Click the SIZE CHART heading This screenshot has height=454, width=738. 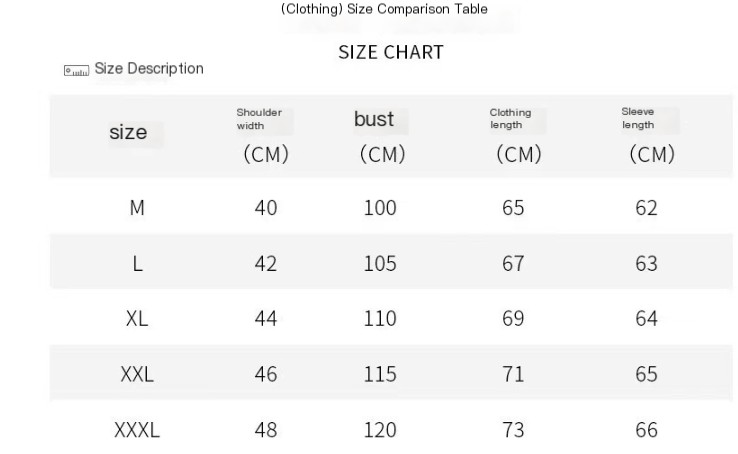(x=390, y=53)
